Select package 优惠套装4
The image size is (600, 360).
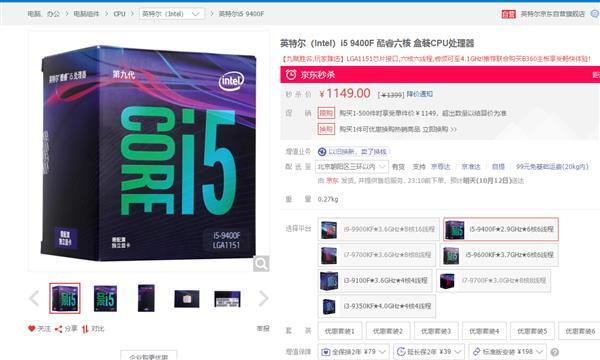484,331
